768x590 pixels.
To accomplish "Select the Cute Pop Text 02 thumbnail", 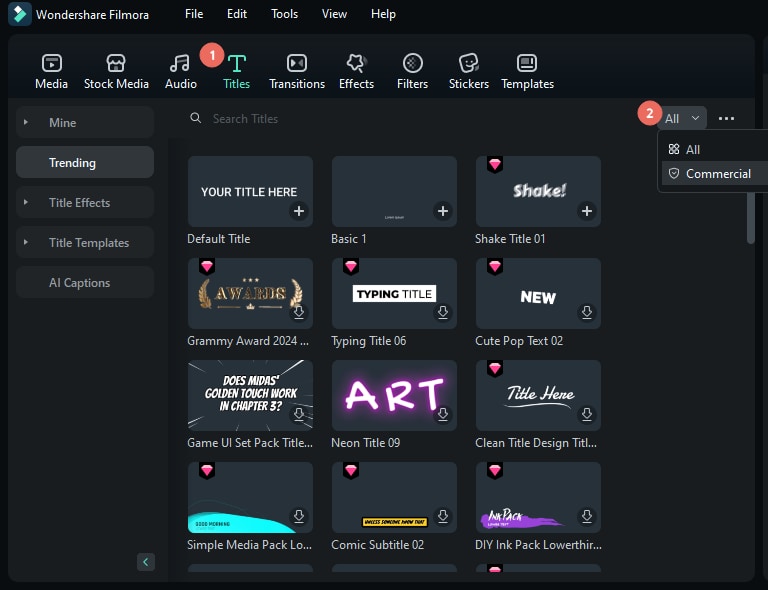I will (x=538, y=294).
